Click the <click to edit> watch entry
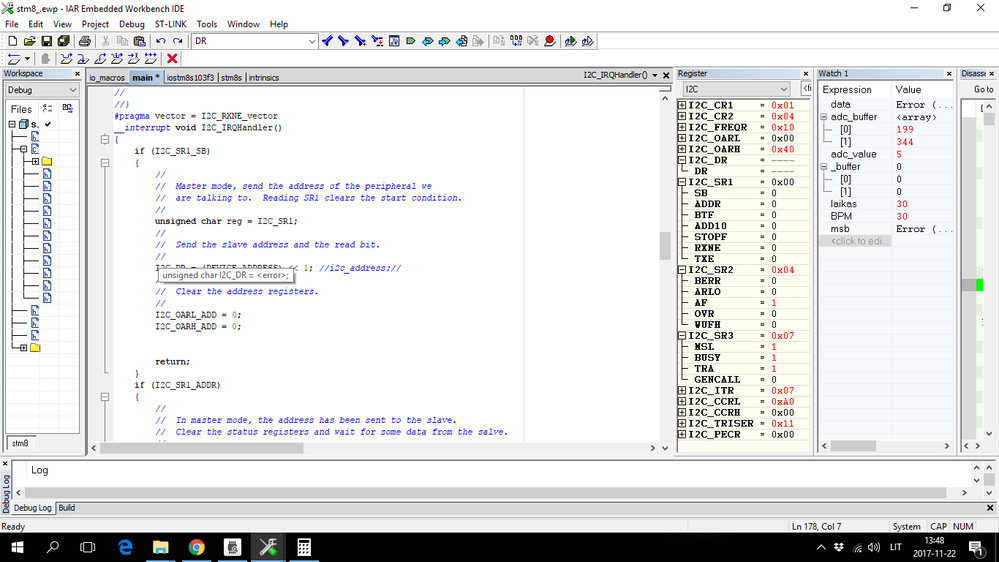Viewport: 999px width, 562px height. [859, 241]
